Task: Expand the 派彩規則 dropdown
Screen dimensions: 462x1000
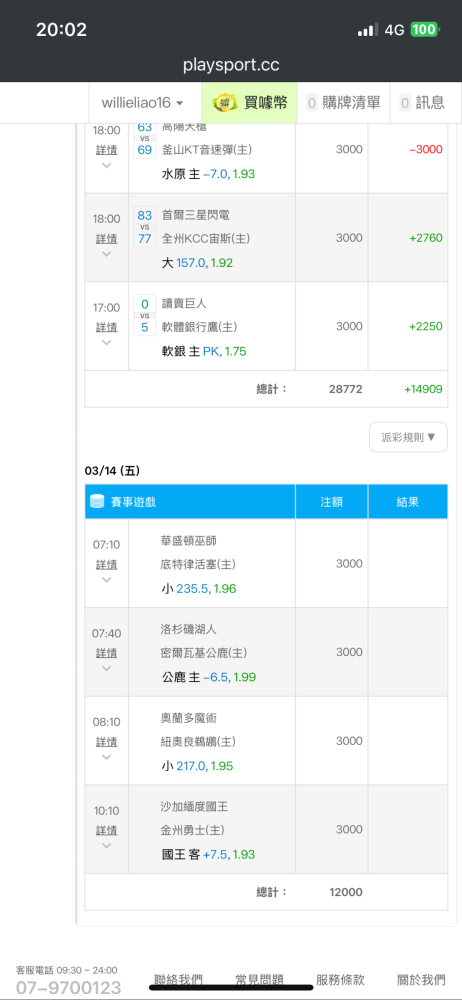Action: (408, 438)
